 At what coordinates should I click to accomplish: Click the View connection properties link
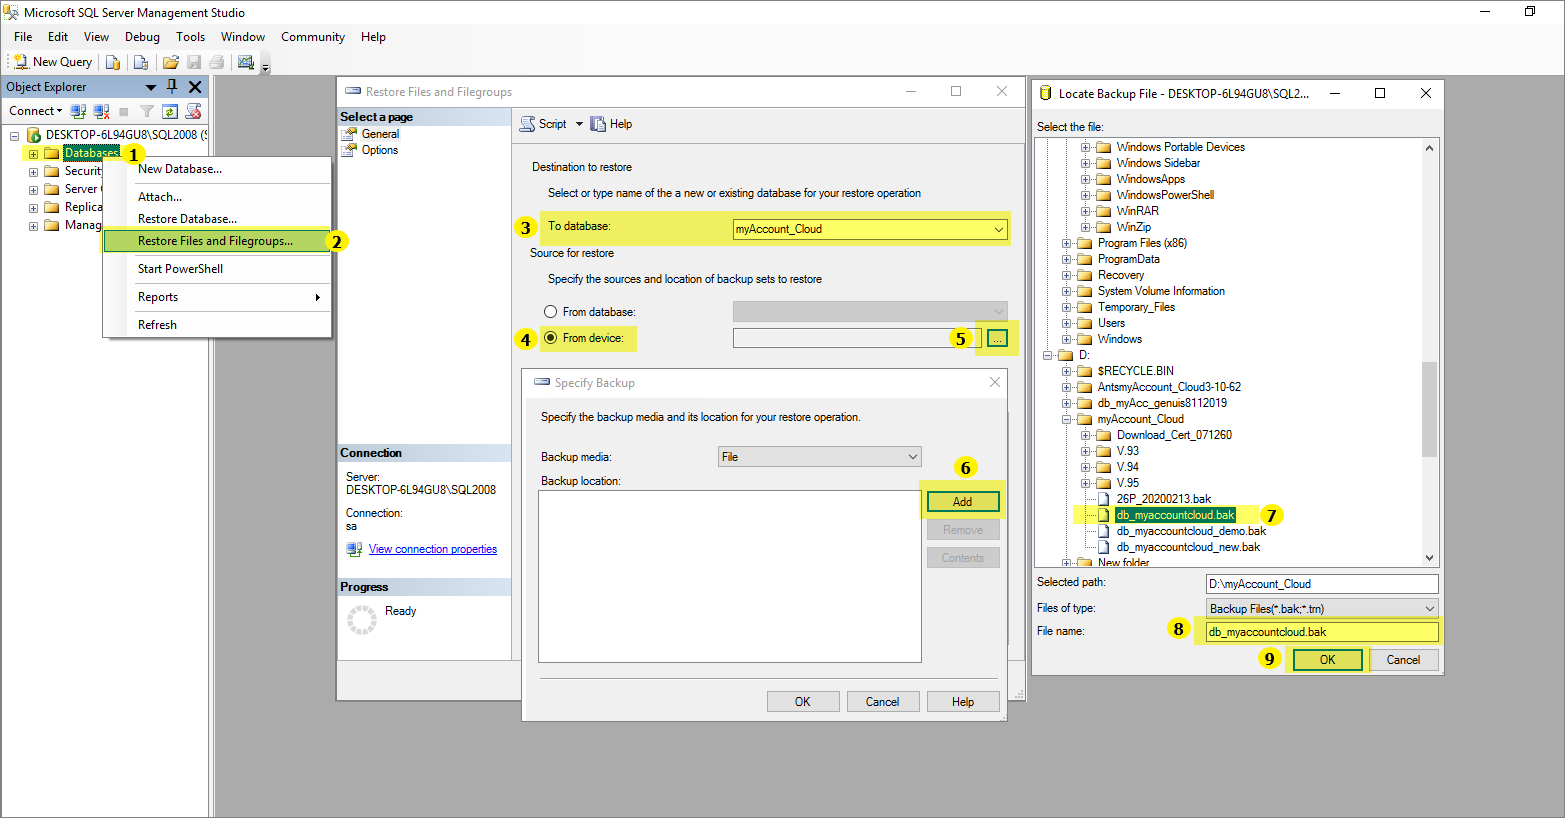[x=433, y=549]
